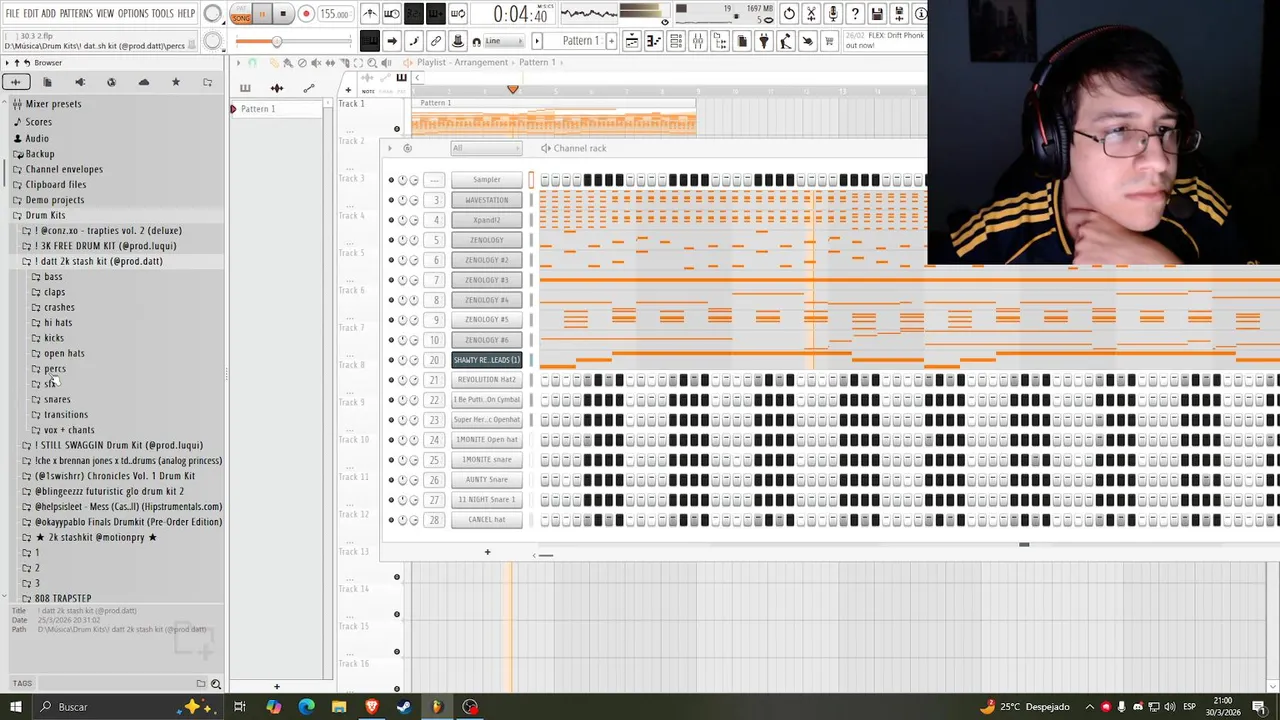Mute the Sampler channel

[x=391, y=180]
